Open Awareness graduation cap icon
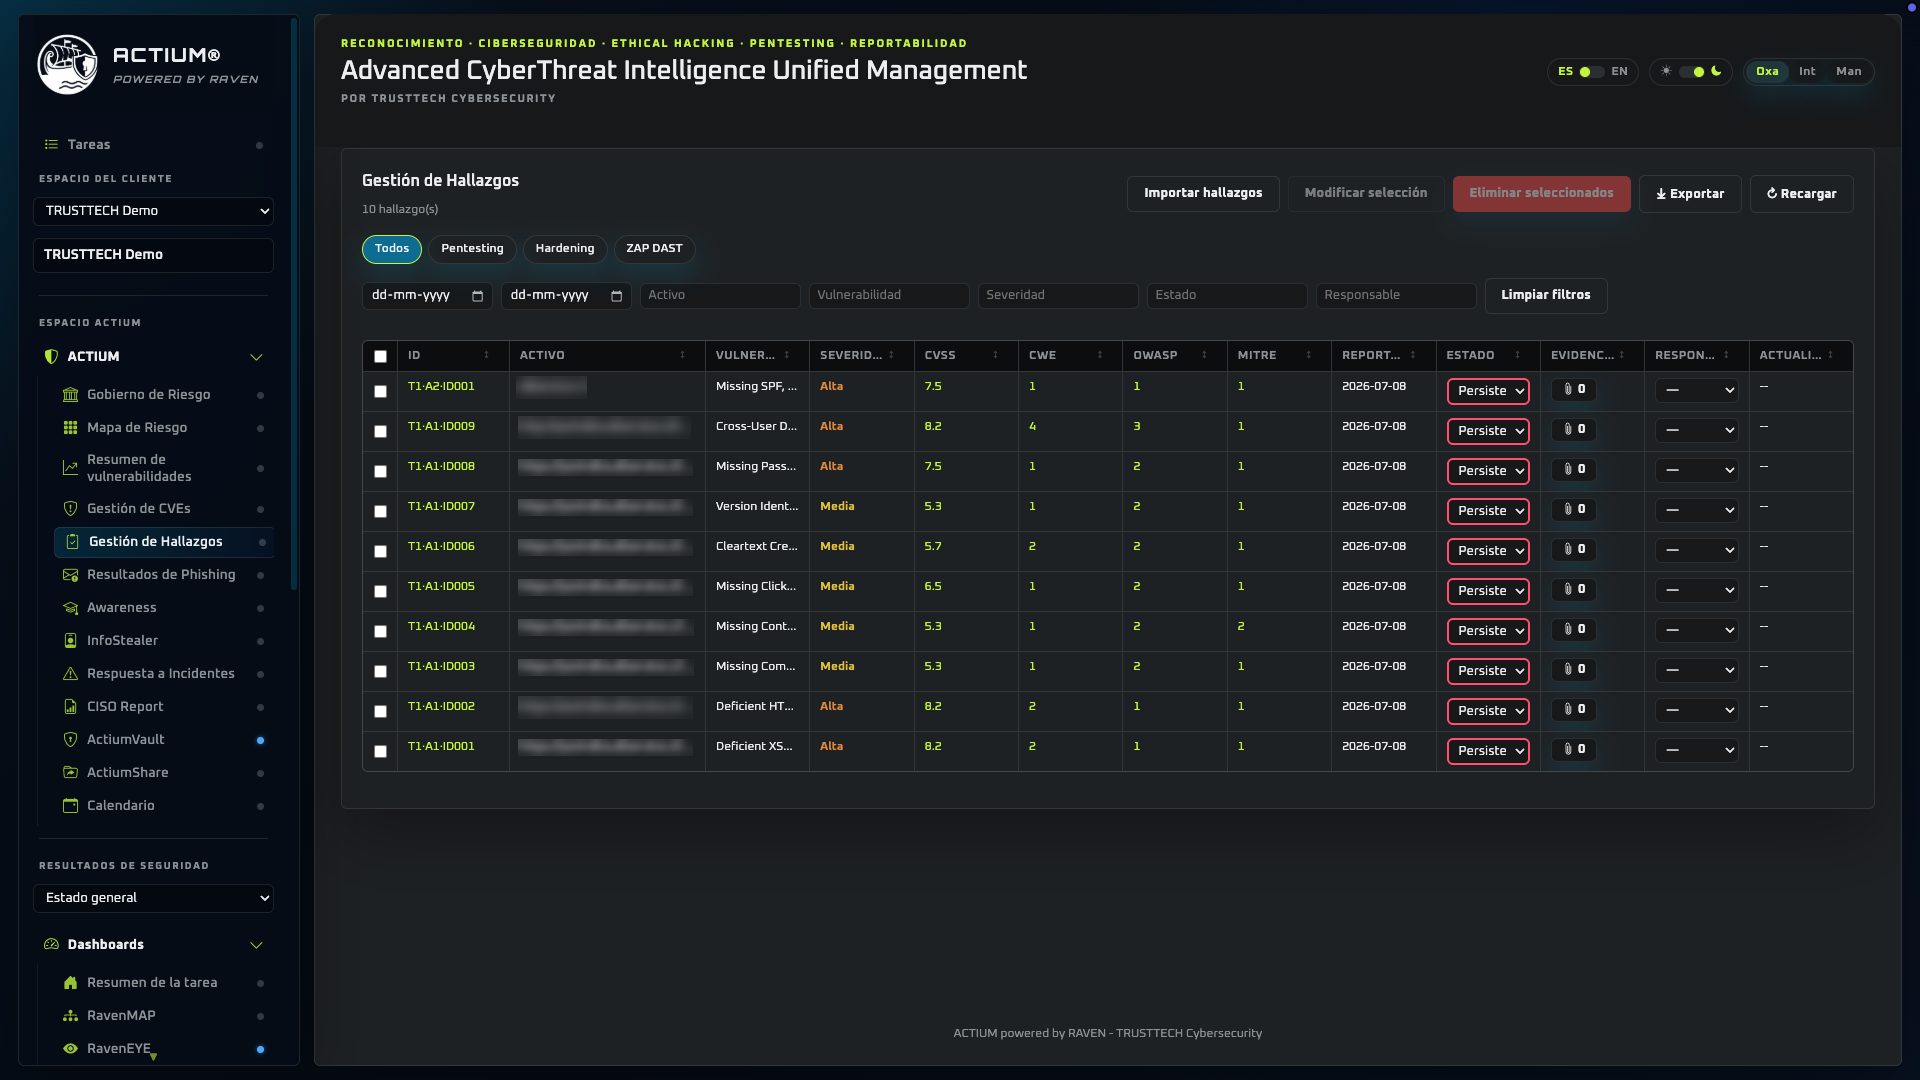This screenshot has height=1080, width=1920. [x=70, y=608]
